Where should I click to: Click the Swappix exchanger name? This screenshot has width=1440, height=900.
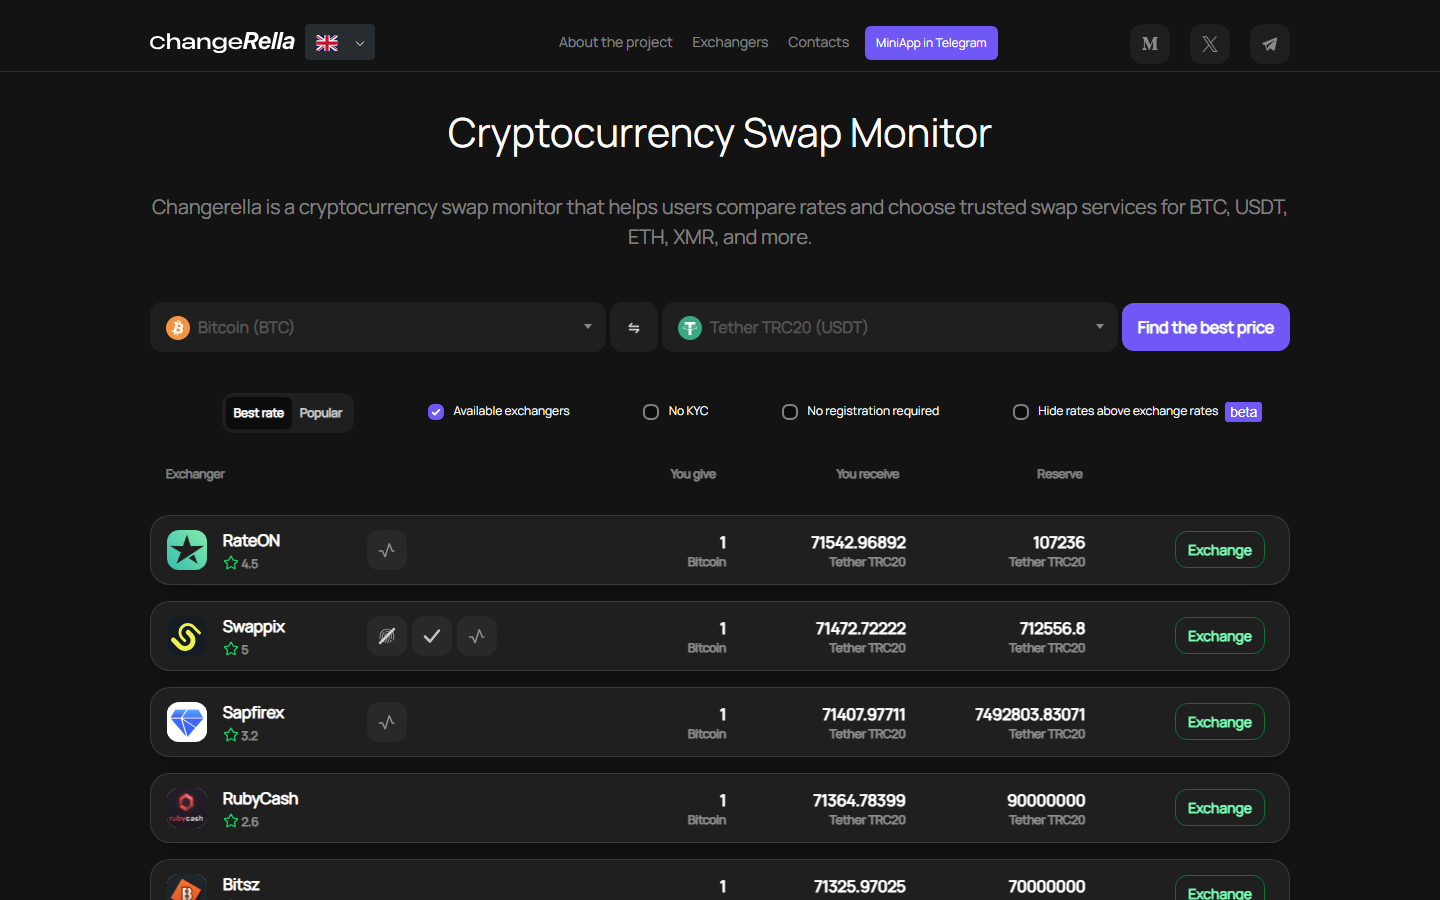254,626
